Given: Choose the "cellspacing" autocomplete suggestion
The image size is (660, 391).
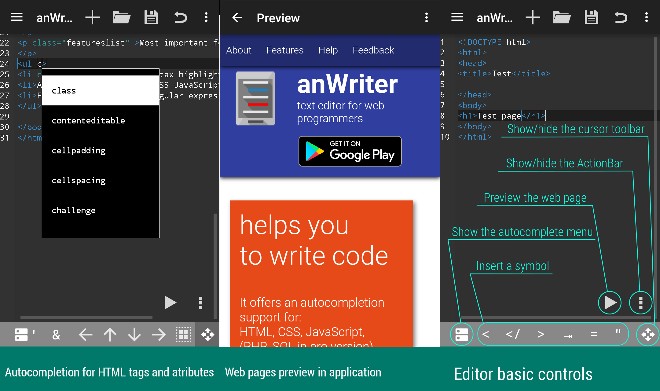Looking at the screenshot, I should pos(101,180).
